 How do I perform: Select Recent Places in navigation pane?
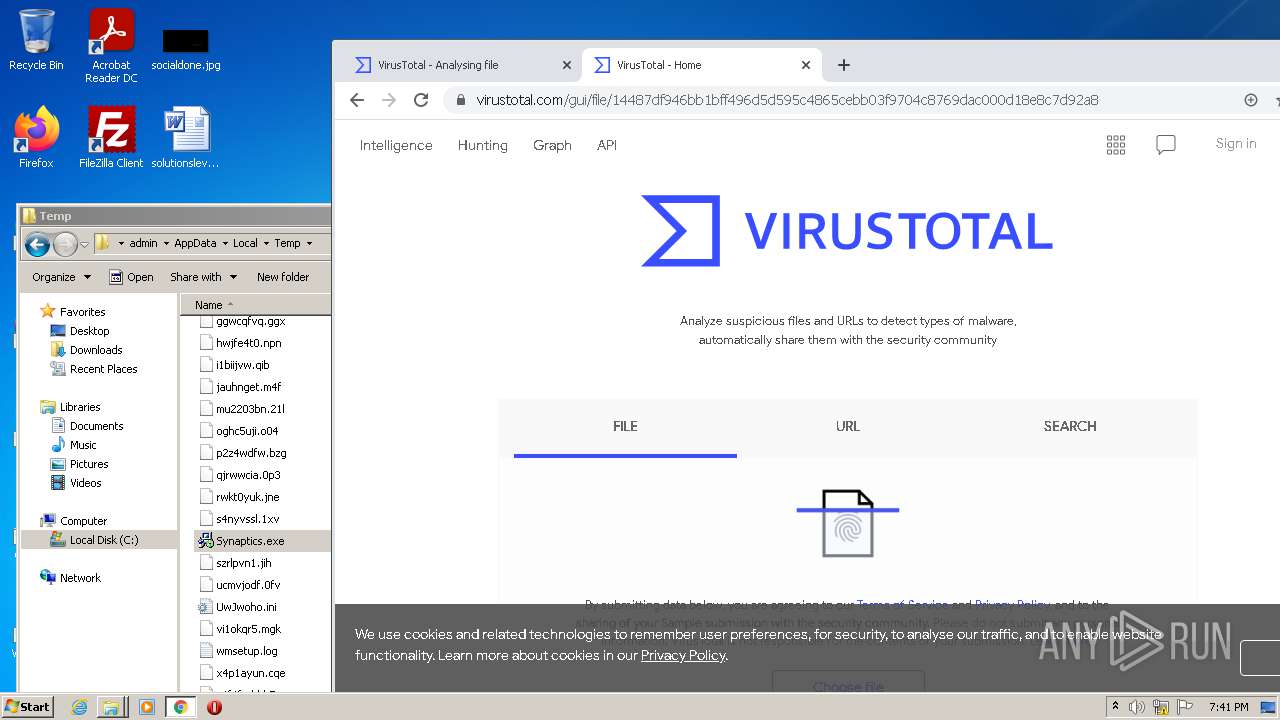(x=94, y=369)
